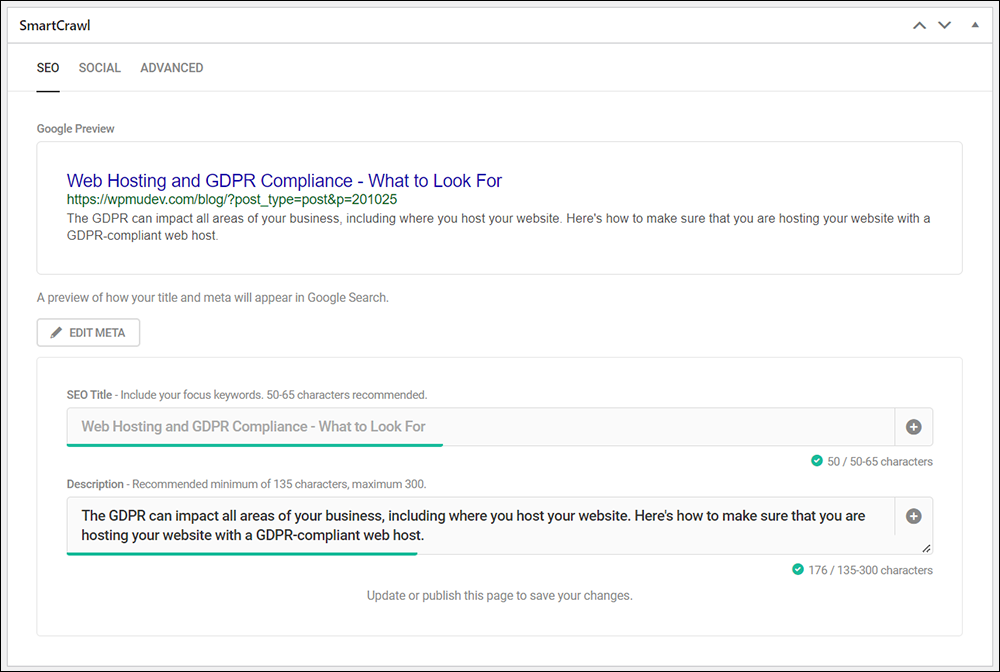Focus the Description text area

[480, 525]
